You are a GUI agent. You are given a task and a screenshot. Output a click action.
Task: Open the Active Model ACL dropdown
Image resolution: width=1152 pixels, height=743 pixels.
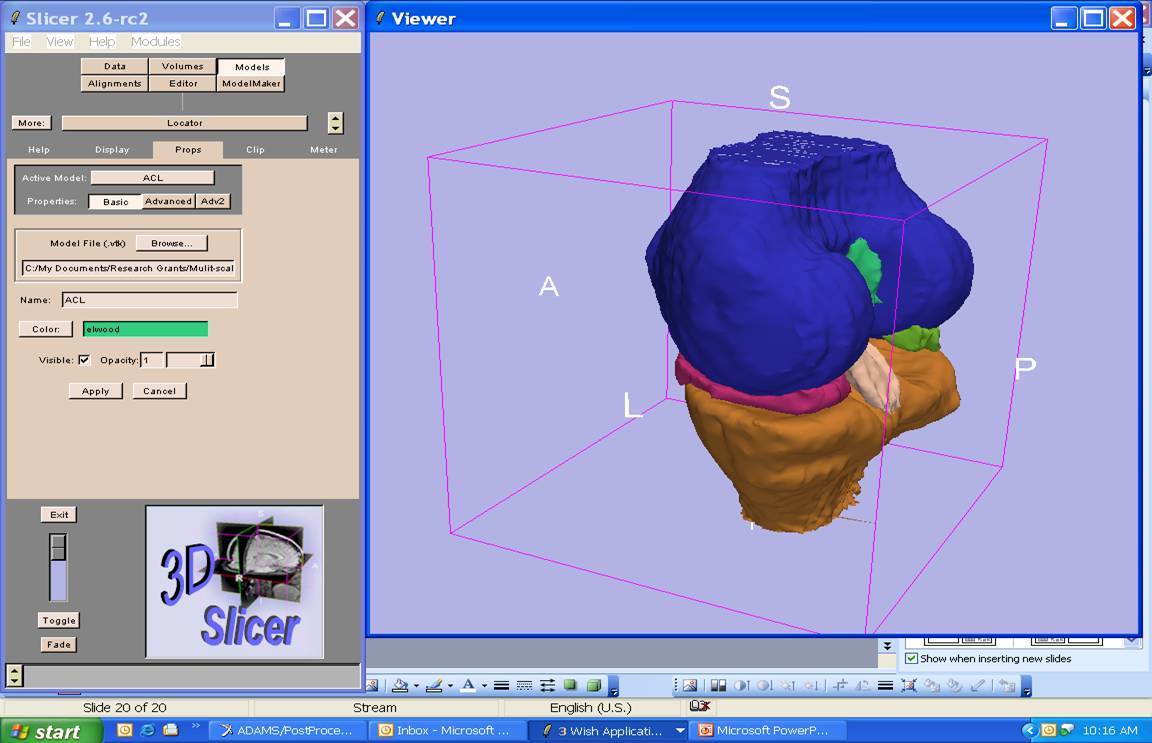point(152,178)
